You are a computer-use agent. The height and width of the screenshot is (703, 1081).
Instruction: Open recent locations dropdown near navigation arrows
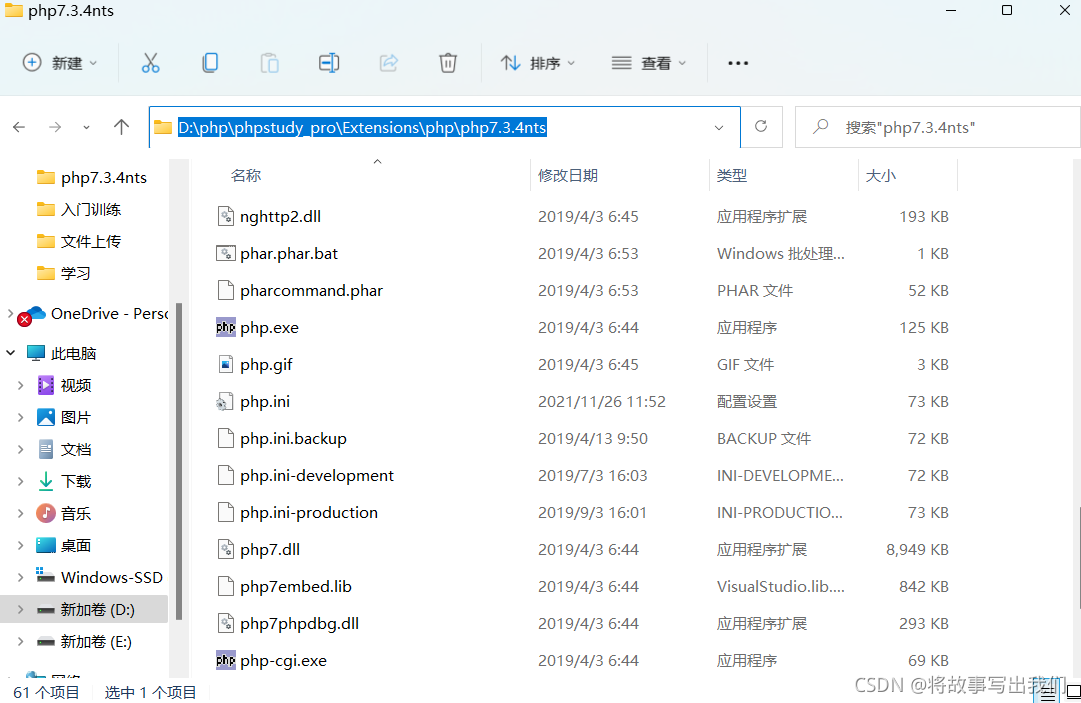click(x=86, y=128)
